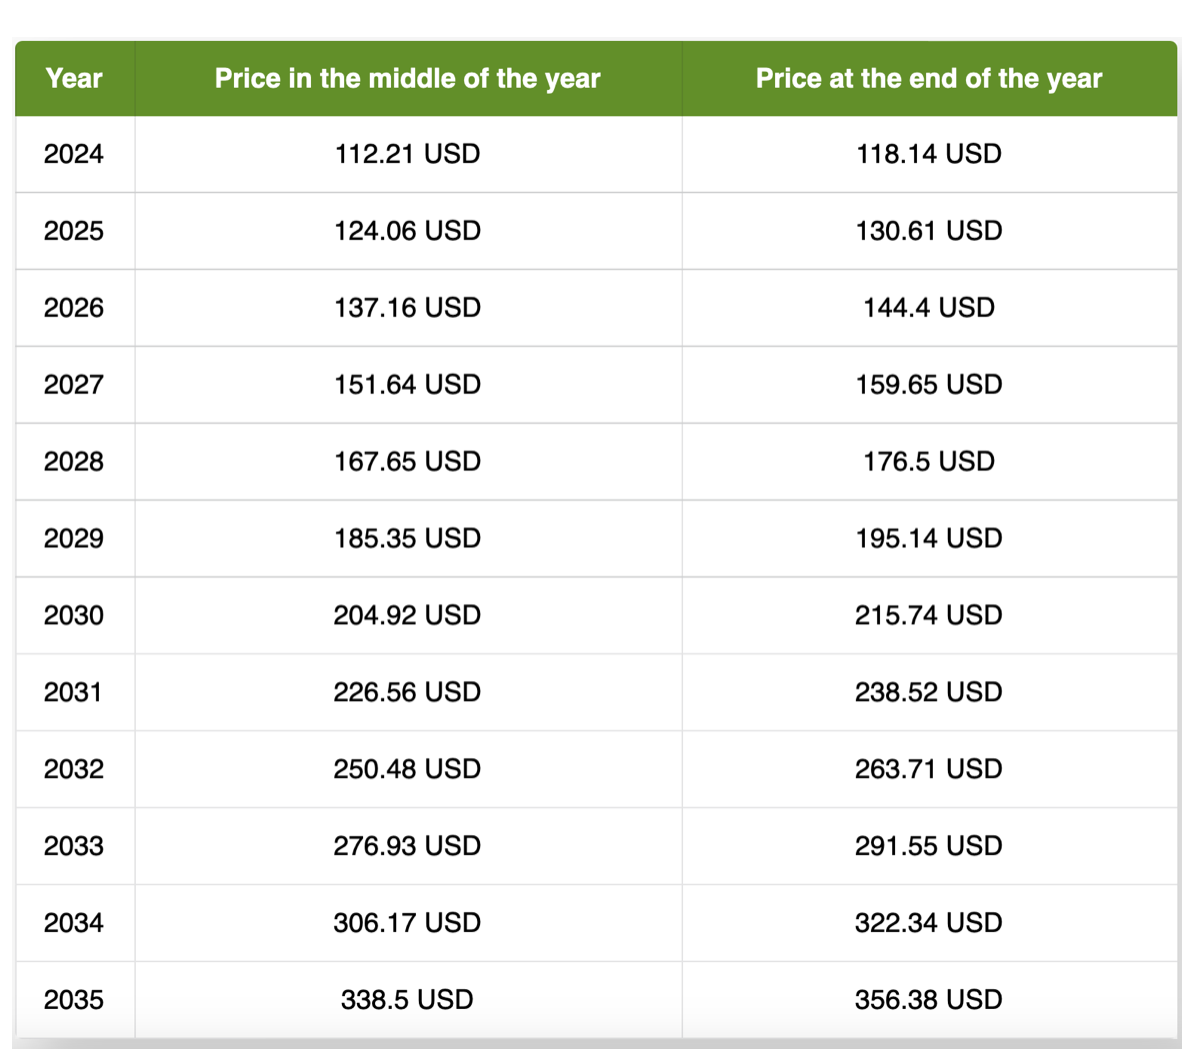Click the "Price at the end of the year" header
This screenshot has height=1060, width=1192.
pos(928,78)
